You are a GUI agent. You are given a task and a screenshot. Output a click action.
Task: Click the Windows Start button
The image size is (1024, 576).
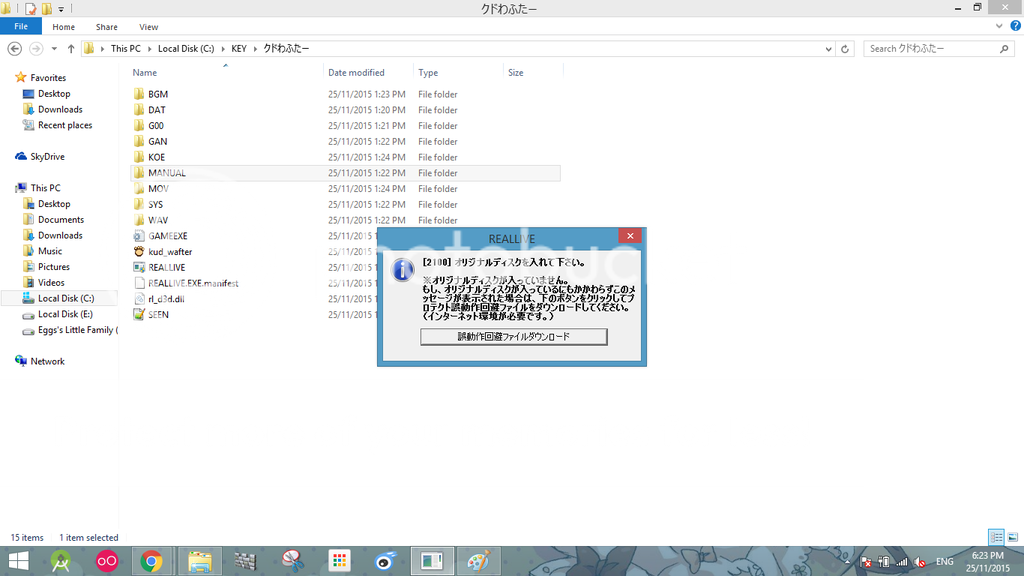pyautogui.click(x=18, y=561)
